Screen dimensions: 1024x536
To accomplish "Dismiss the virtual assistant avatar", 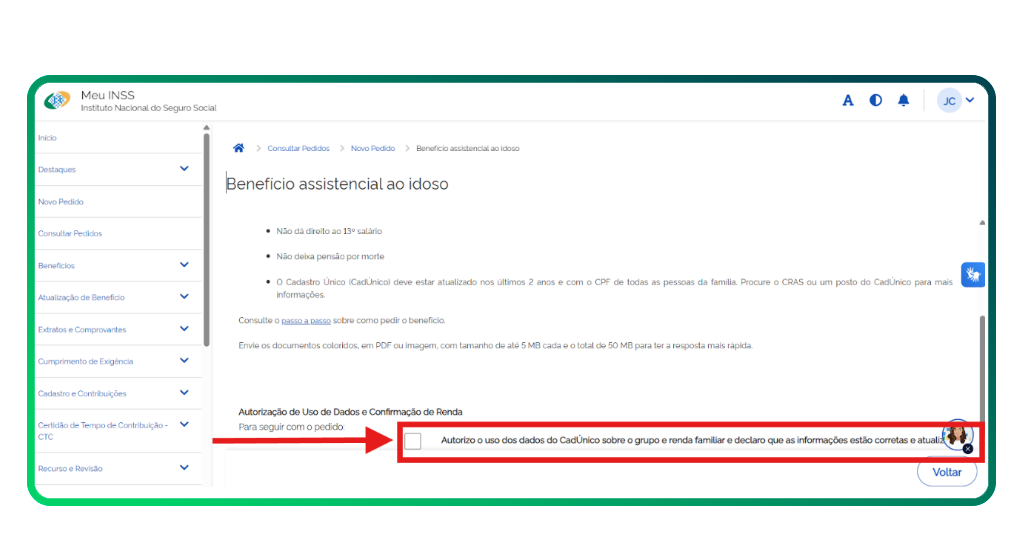I will [968, 449].
